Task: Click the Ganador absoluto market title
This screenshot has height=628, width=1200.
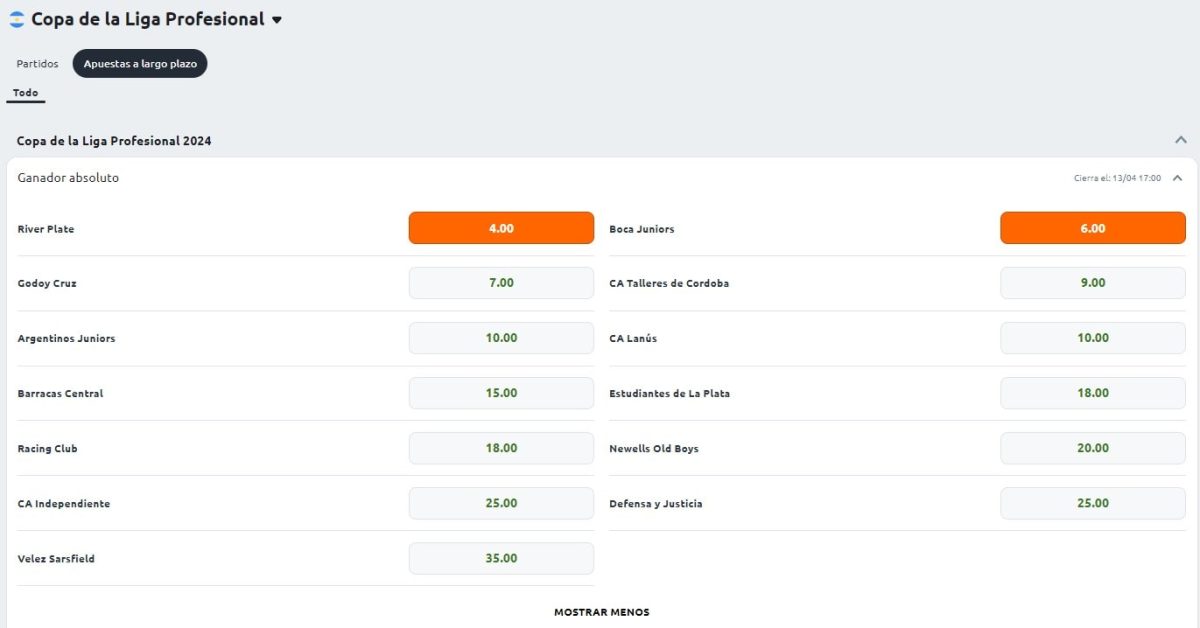Action: [68, 178]
